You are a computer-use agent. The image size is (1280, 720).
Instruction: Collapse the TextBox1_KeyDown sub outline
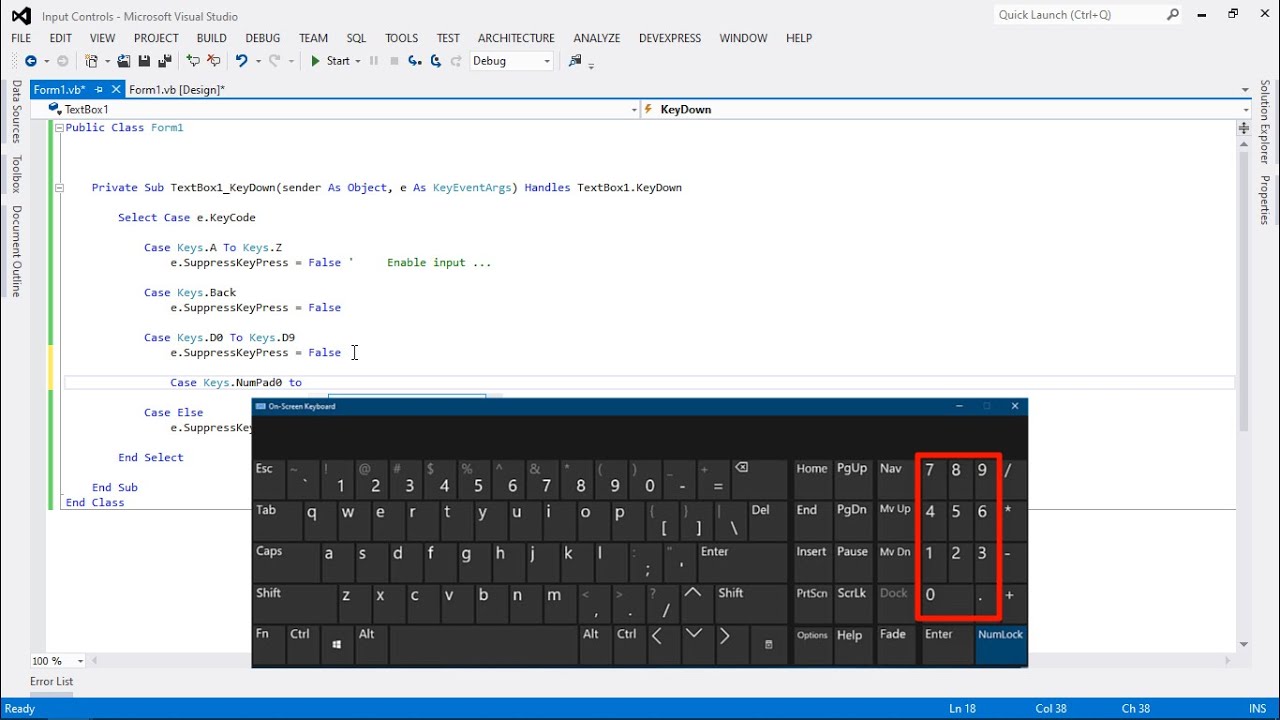59,188
